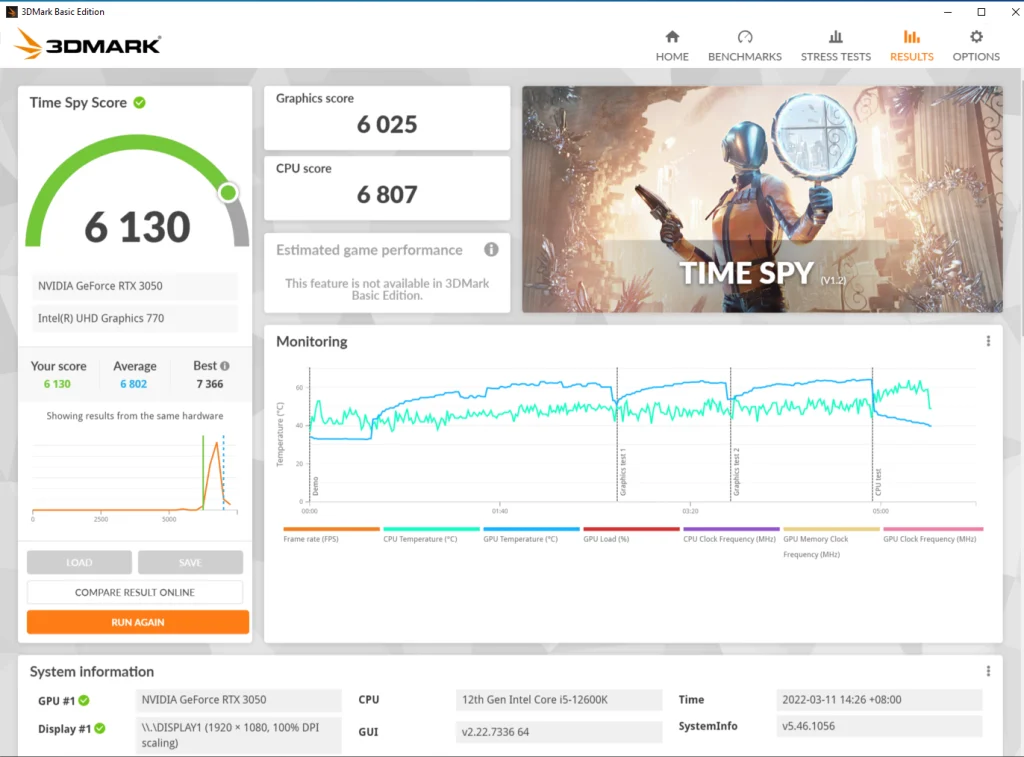This screenshot has height=757, width=1024.
Task: Click the green check next to GPU #1
Action: 84,700
